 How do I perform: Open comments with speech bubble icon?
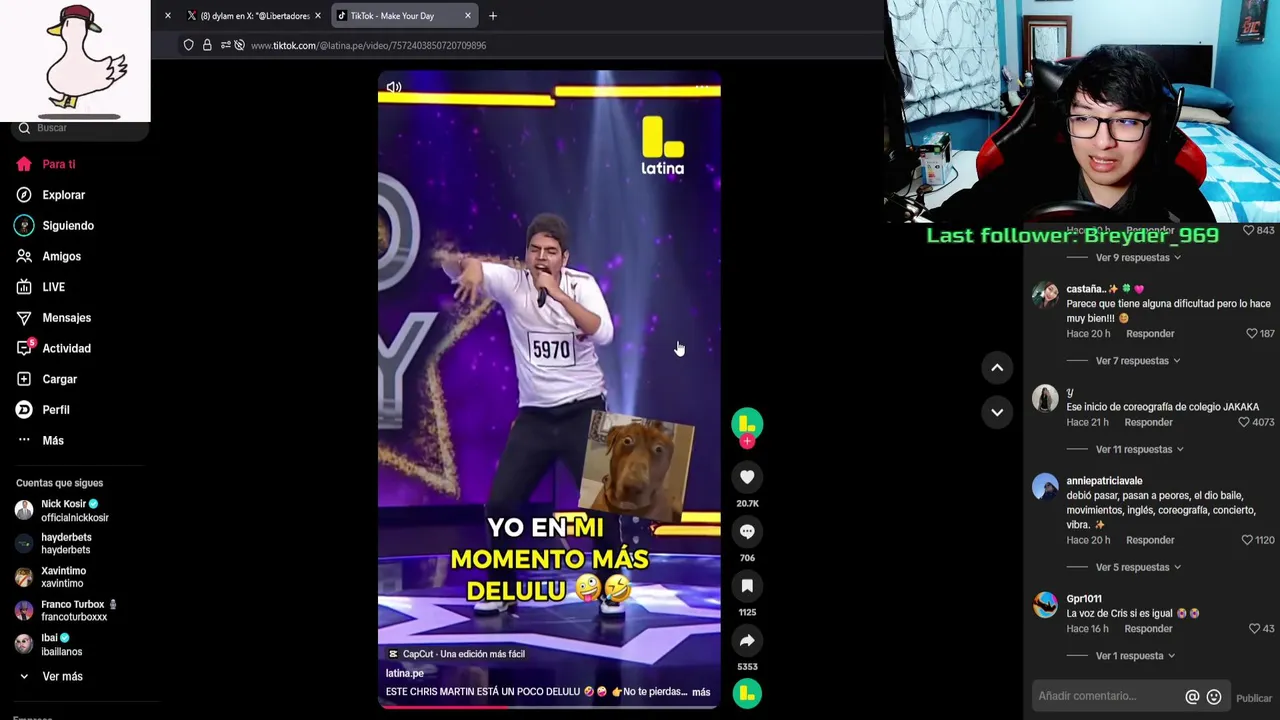[x=747, y=531]
